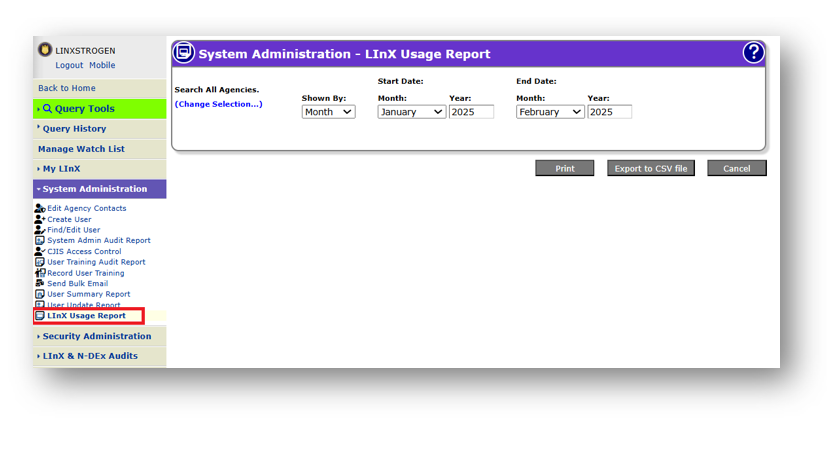827x450 pixels.
Task: Click the Send Bulk Email icon
Action: (40, 283)
